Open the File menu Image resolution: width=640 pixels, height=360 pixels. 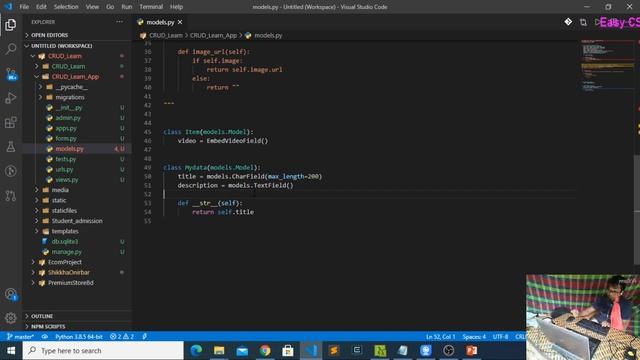coord(24,7)
